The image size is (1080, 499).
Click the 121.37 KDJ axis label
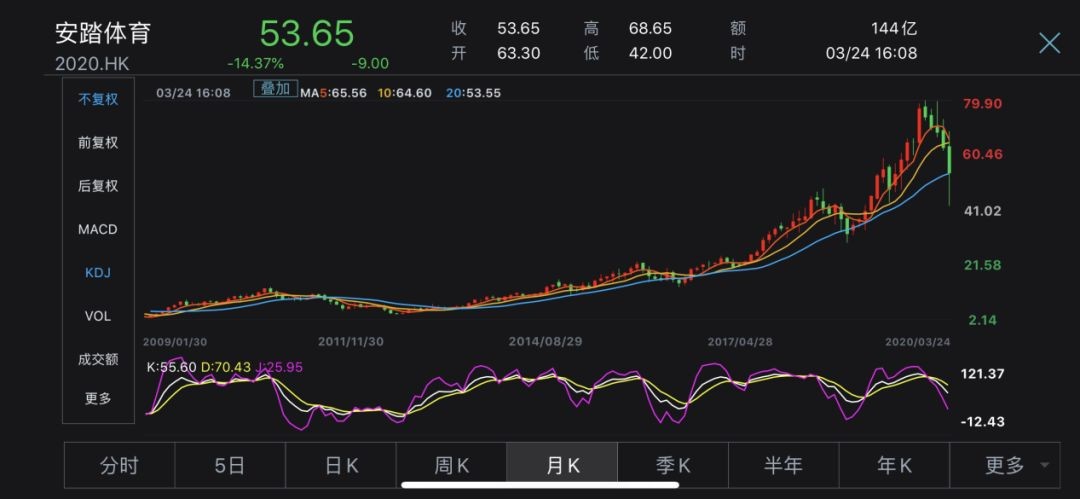(x=980, y=374)
